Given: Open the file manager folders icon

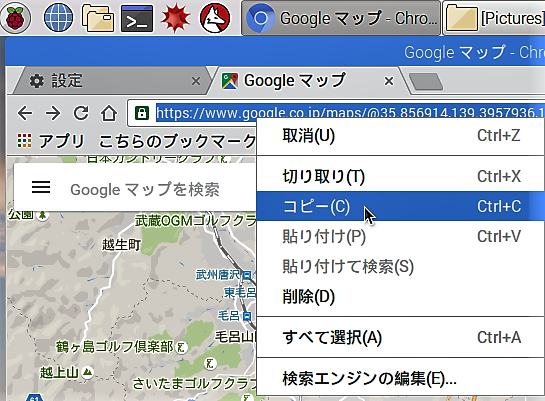Looking at the screenshot, I should 98,18.
